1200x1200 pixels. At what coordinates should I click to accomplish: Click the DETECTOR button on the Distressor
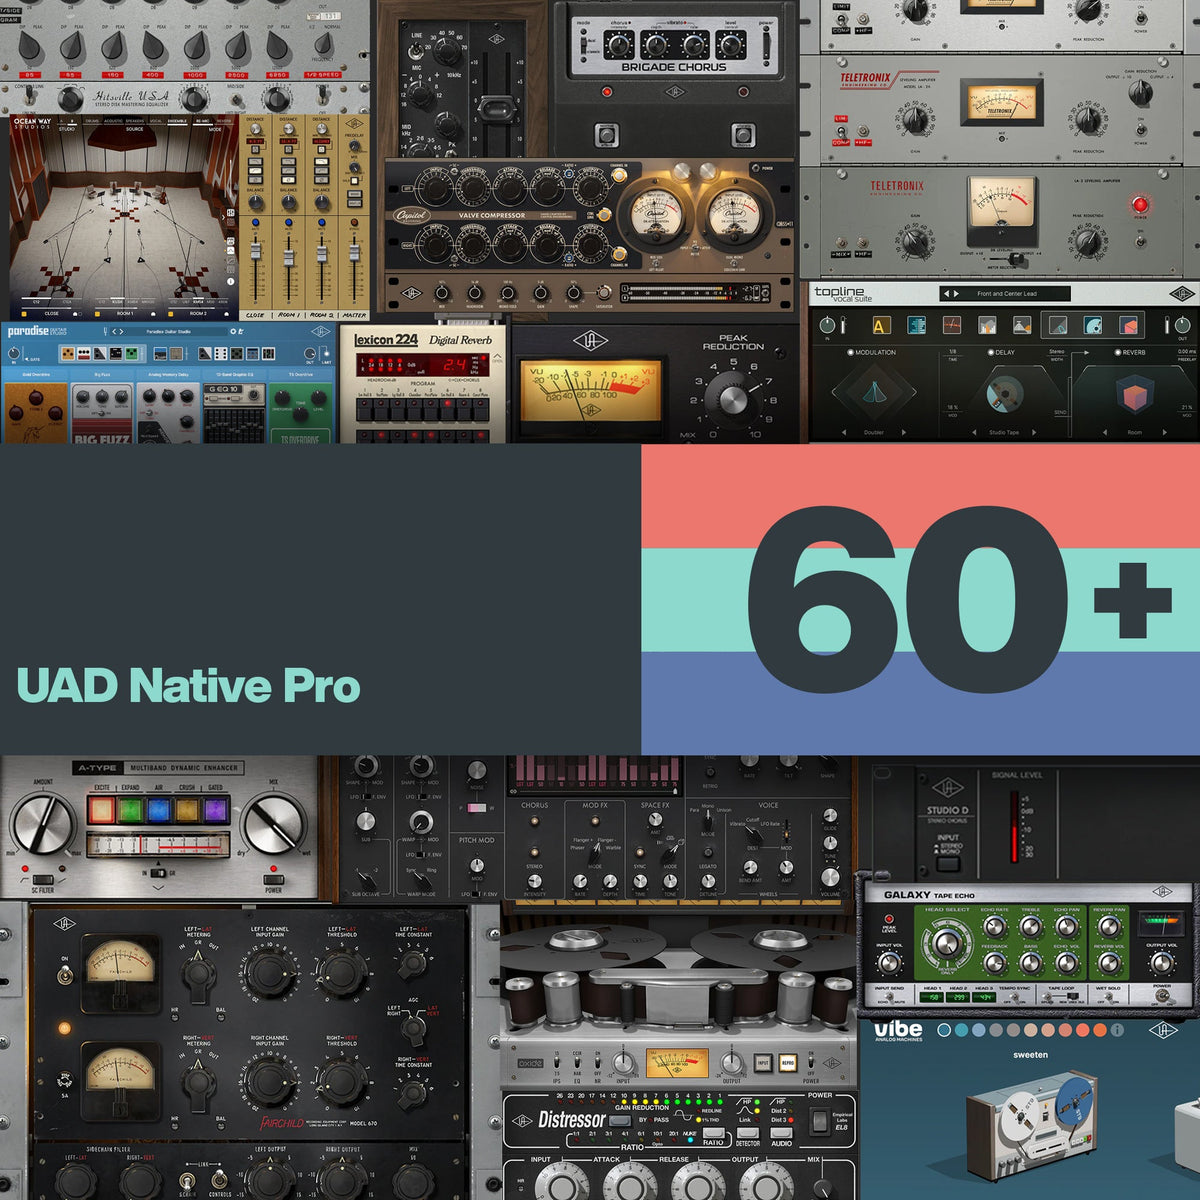tap(748, 1134)
